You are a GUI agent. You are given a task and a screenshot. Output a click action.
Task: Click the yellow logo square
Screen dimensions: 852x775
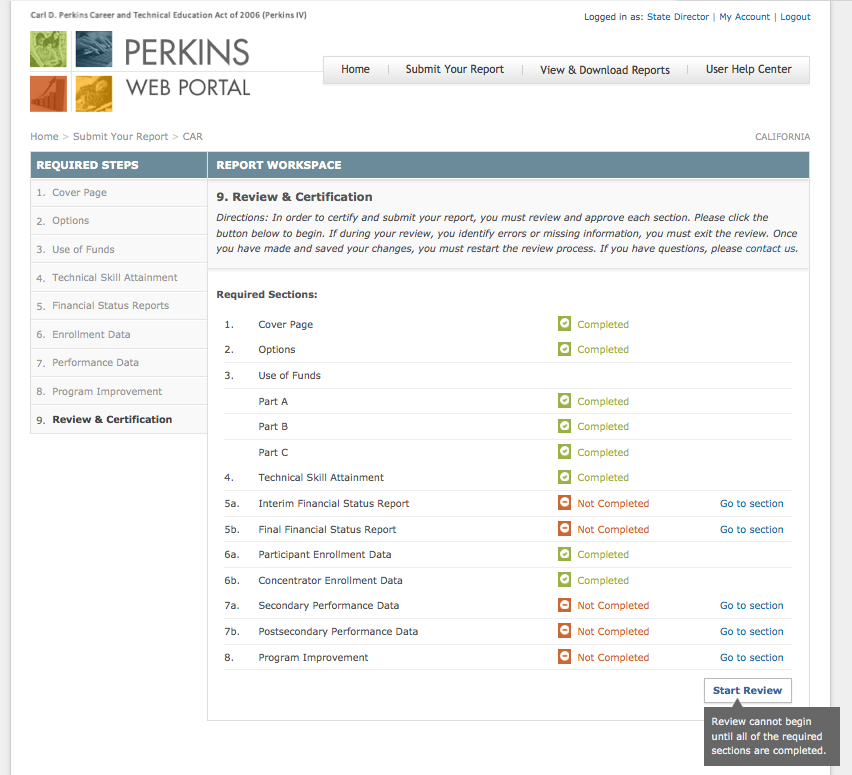click(93, 93)
